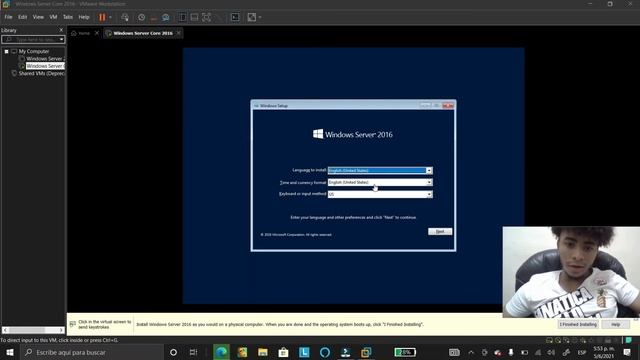The image size is (640, 360).
Task: Open Microsoft Store from the taskbar
Action: [x=283, y=352]
